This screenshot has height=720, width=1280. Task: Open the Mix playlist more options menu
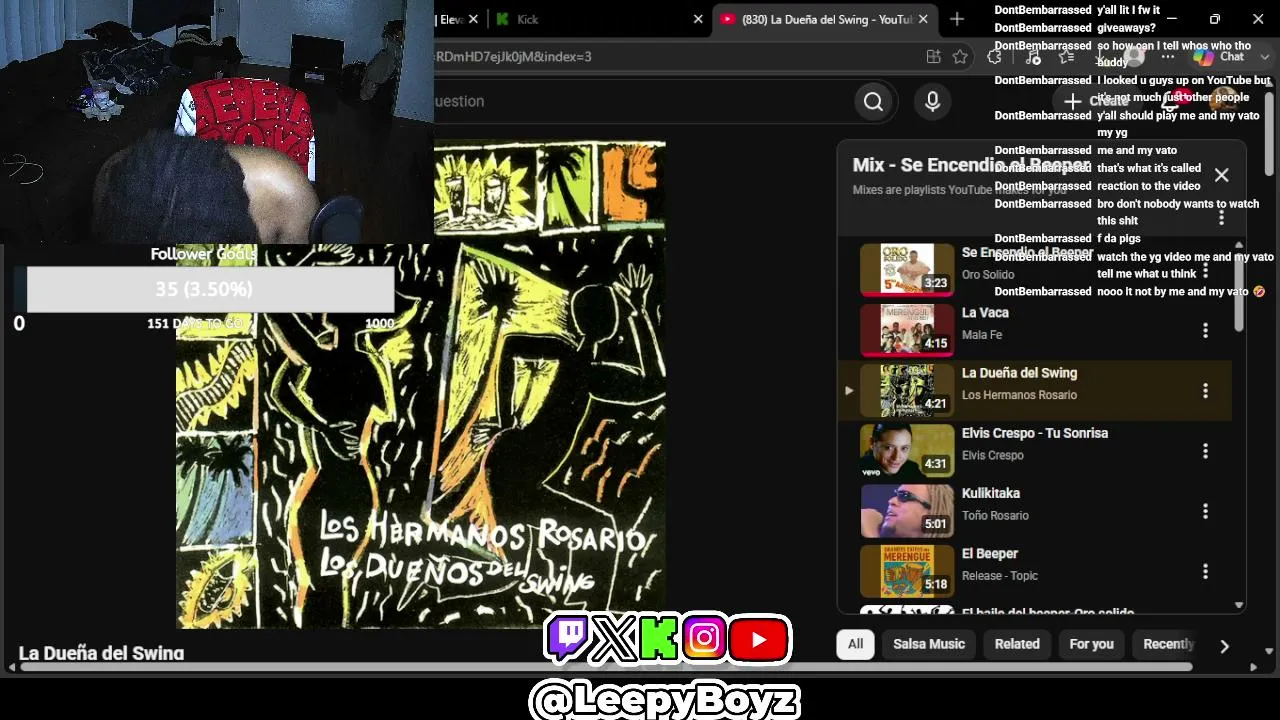tap(1221, 217)
